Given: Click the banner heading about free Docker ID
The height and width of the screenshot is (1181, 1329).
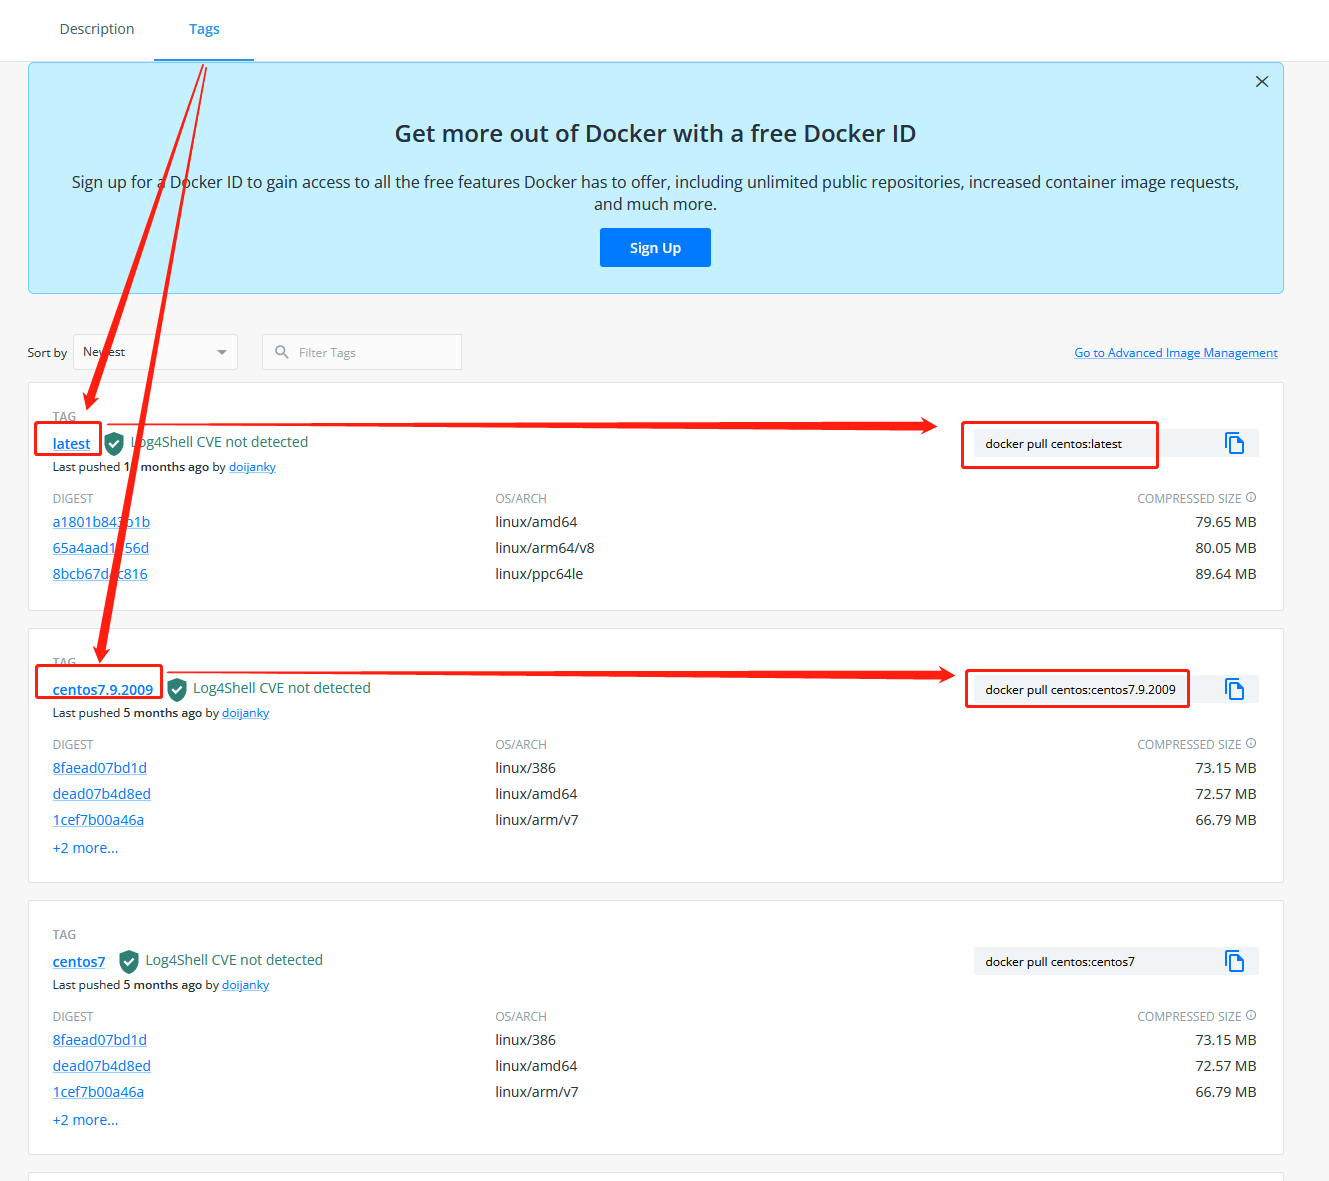Looking at the screenshot, I should point(655,134).
